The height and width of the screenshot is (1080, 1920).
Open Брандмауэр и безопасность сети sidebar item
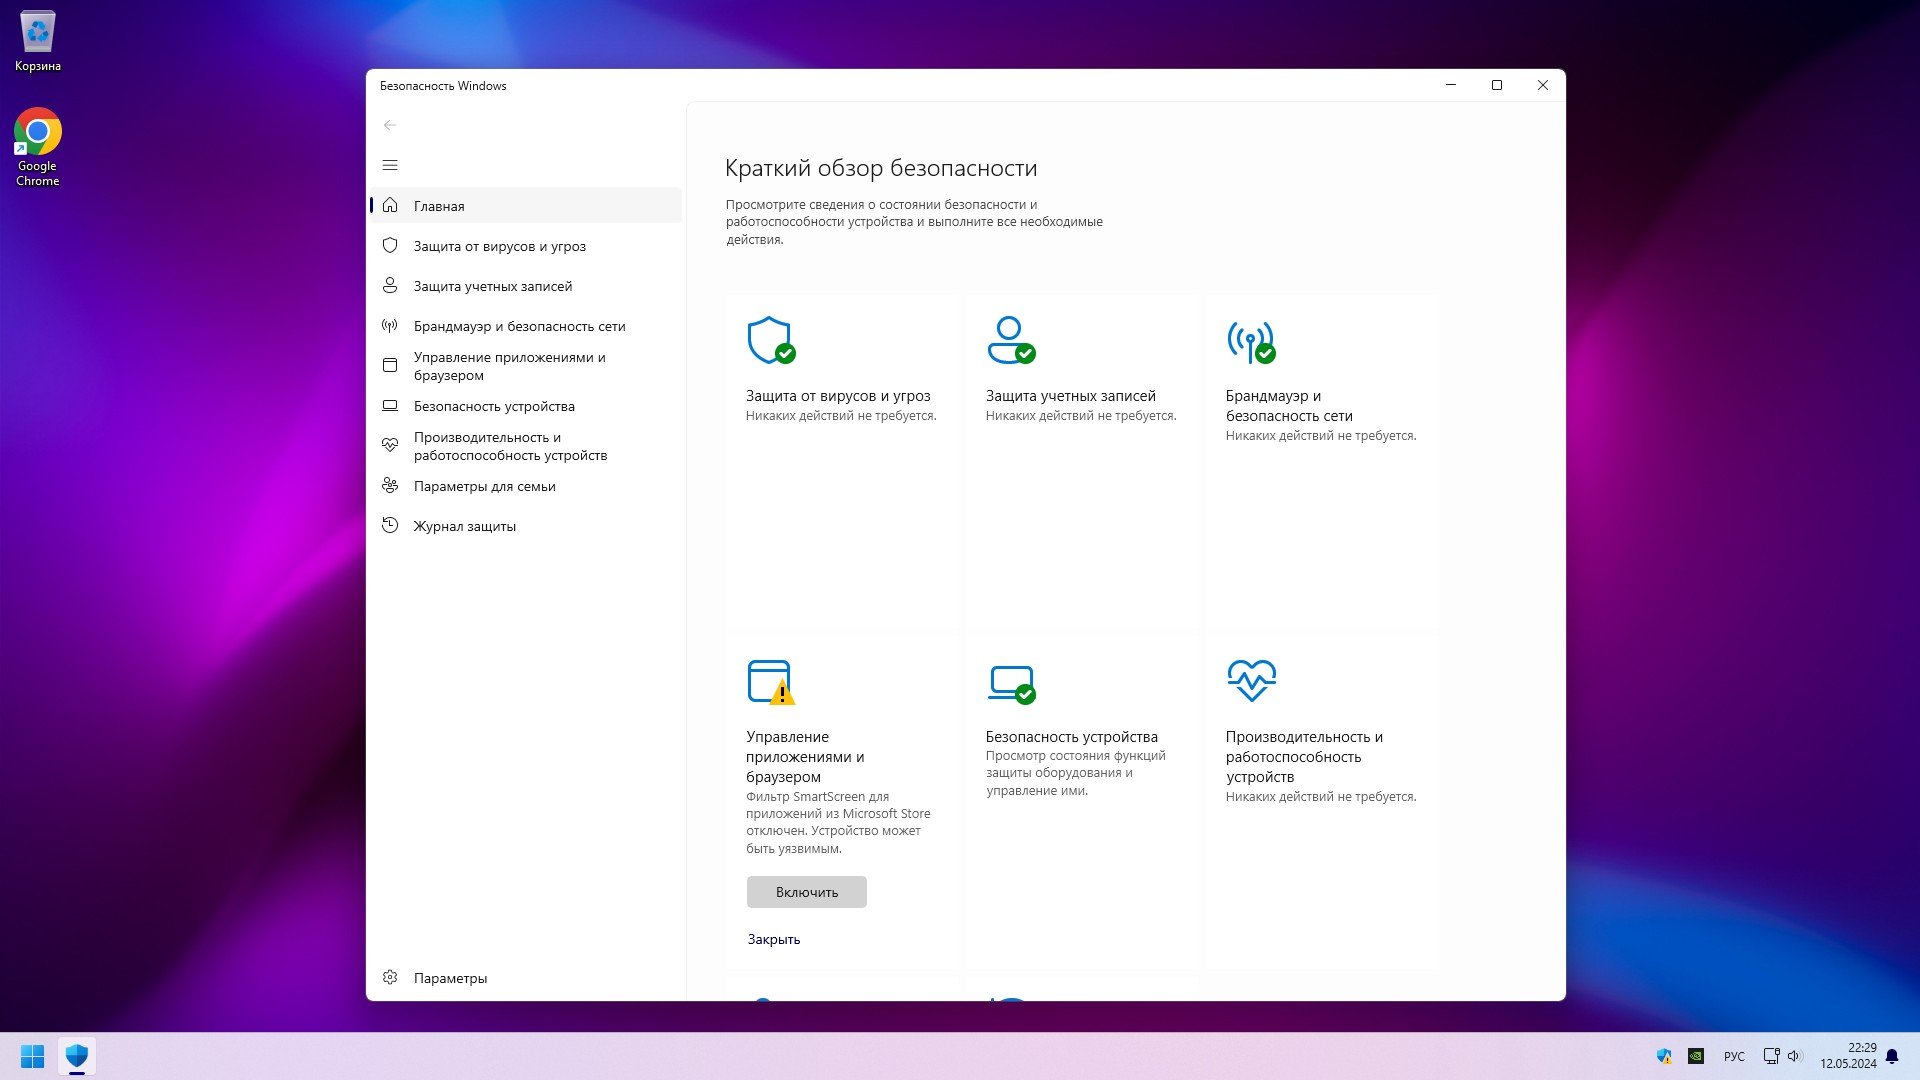(519, 326)
